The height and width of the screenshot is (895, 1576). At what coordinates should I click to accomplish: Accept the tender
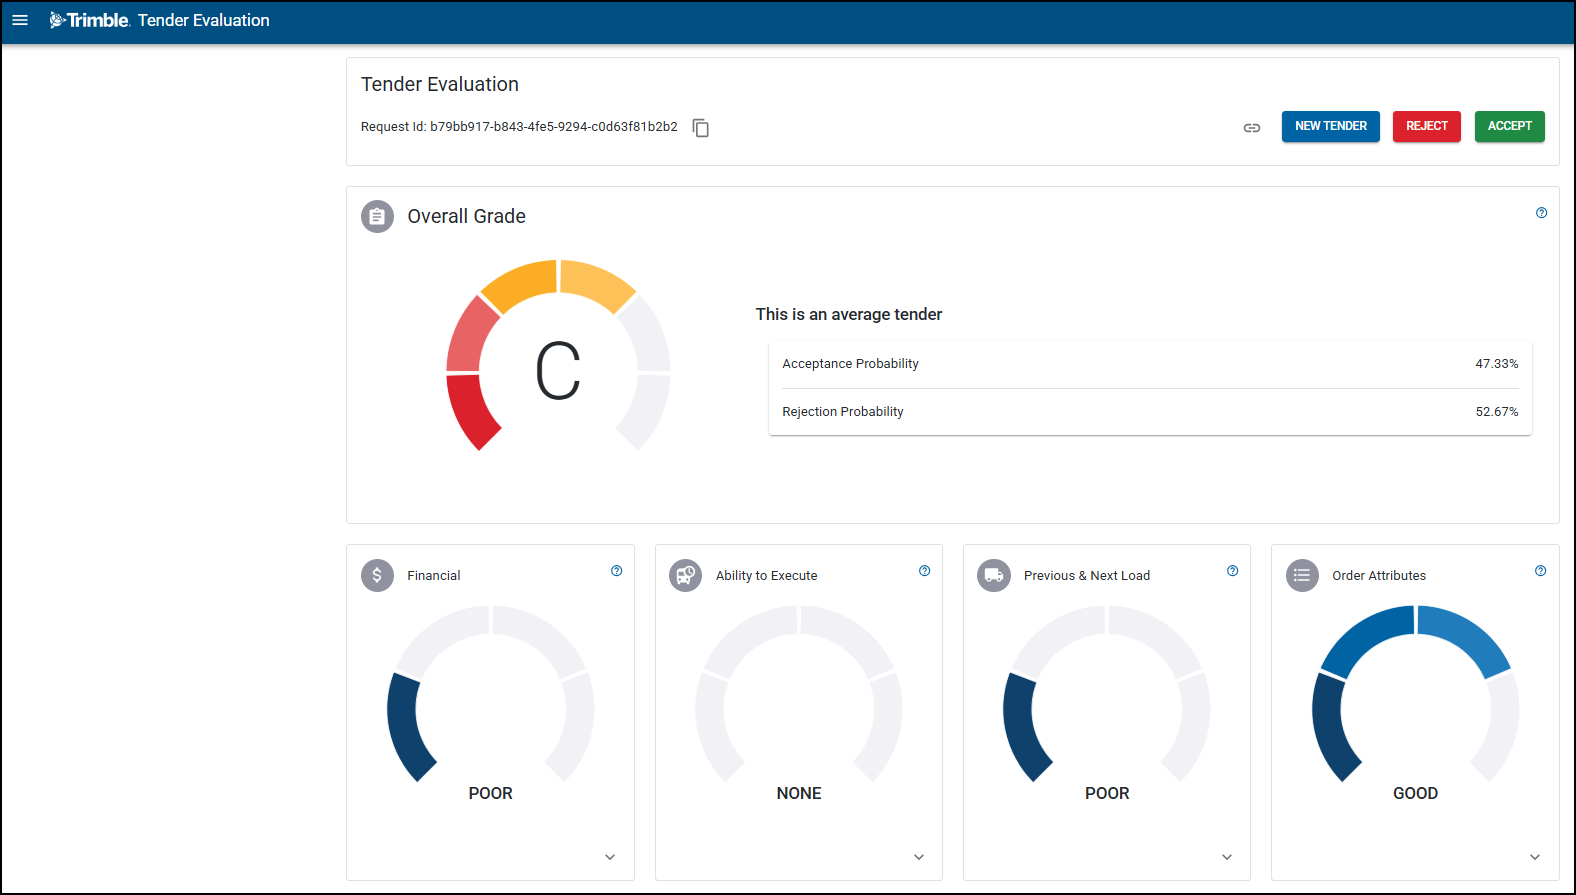1509,126
